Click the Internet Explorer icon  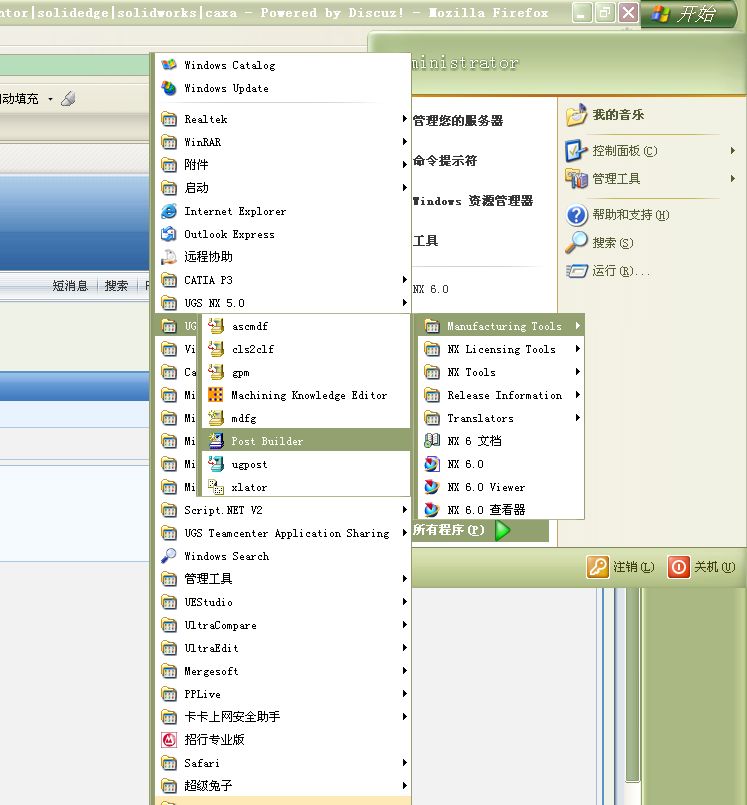pos(169,211)
